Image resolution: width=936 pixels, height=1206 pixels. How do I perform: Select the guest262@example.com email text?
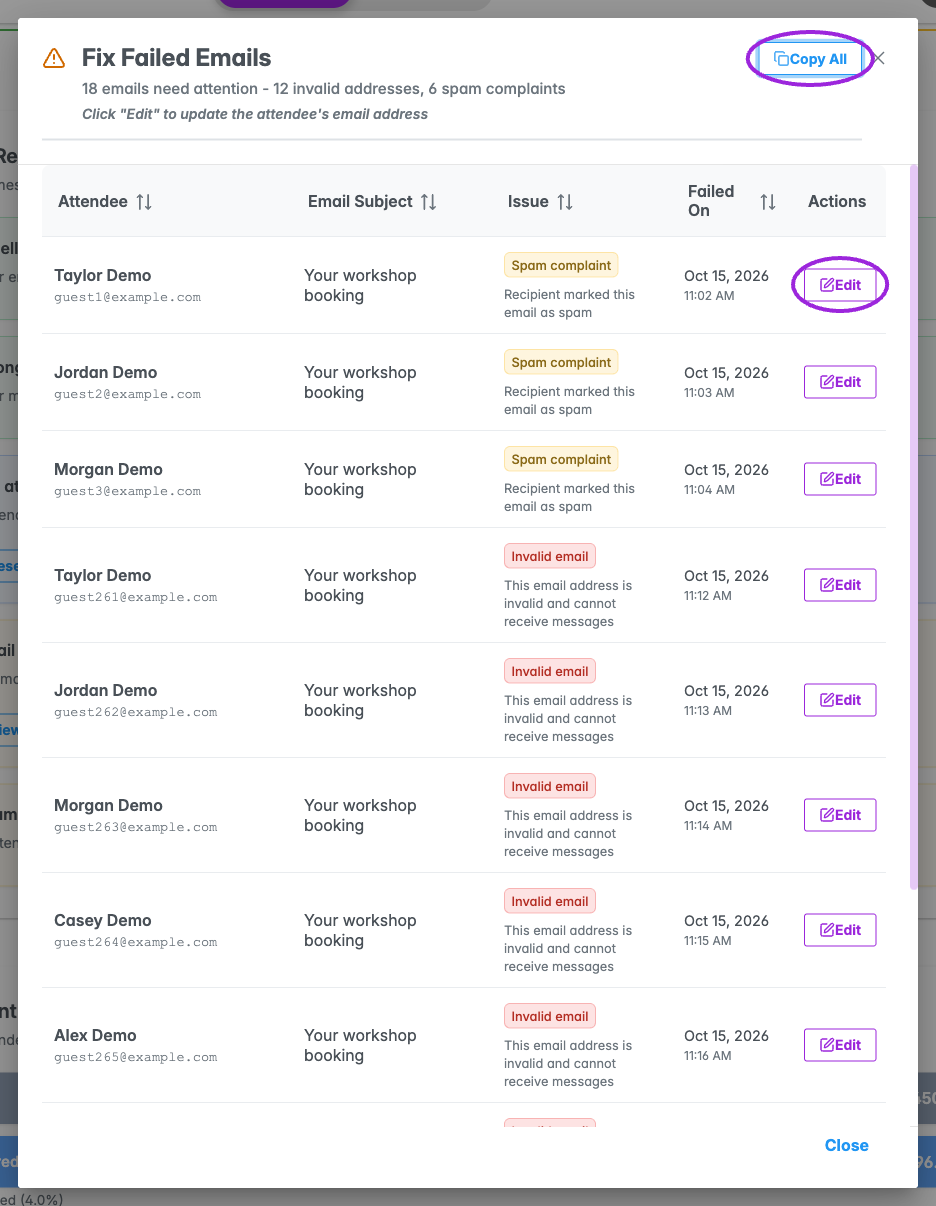tap(135, 712)
